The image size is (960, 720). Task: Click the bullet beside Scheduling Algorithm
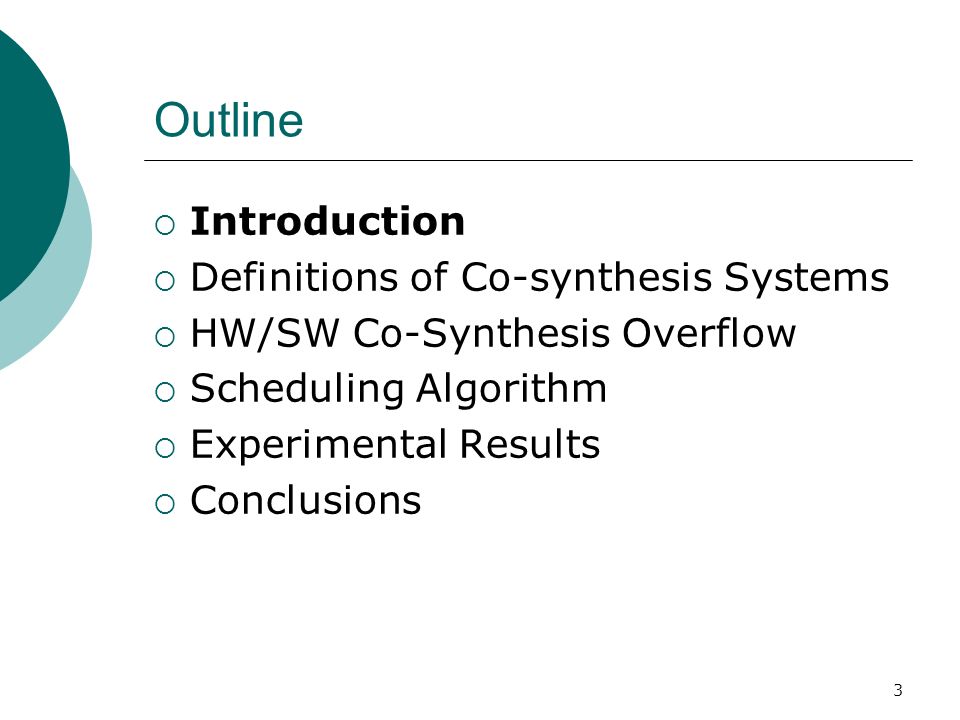coord(165,392)
